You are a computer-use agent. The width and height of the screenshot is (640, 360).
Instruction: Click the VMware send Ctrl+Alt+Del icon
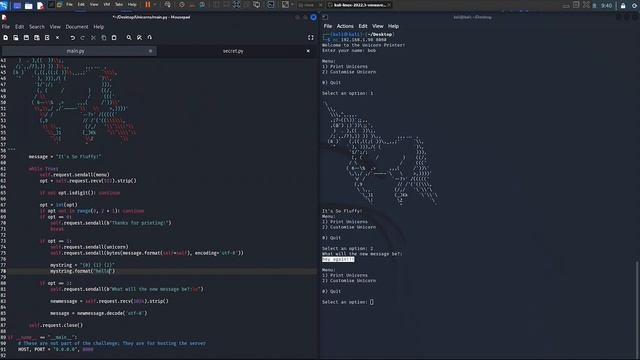click(168, 5)
